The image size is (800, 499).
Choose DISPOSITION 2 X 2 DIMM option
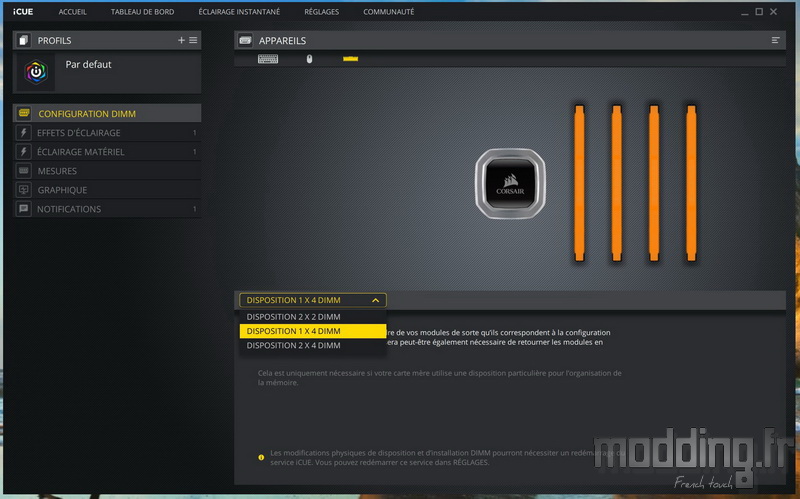tap(313, 317)
